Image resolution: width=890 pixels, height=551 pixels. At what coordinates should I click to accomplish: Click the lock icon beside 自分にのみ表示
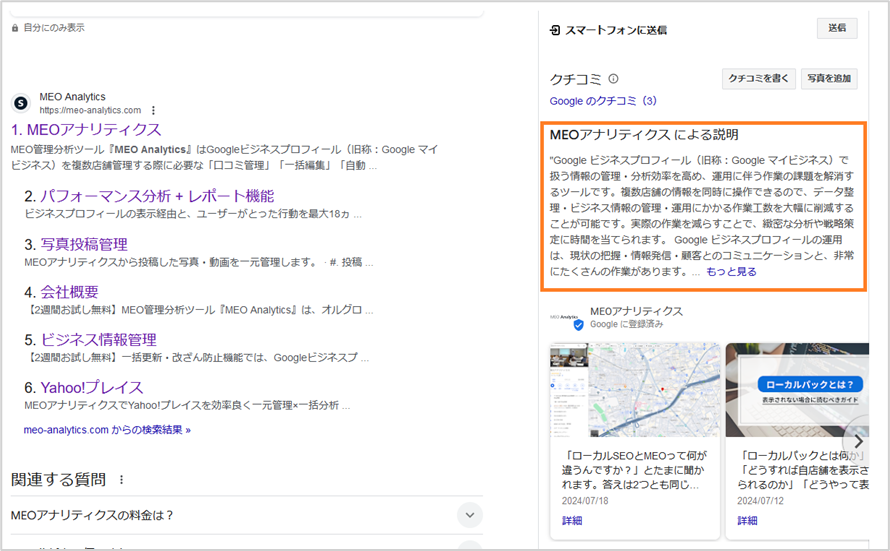pyautogui.click(x=15, y=28)
